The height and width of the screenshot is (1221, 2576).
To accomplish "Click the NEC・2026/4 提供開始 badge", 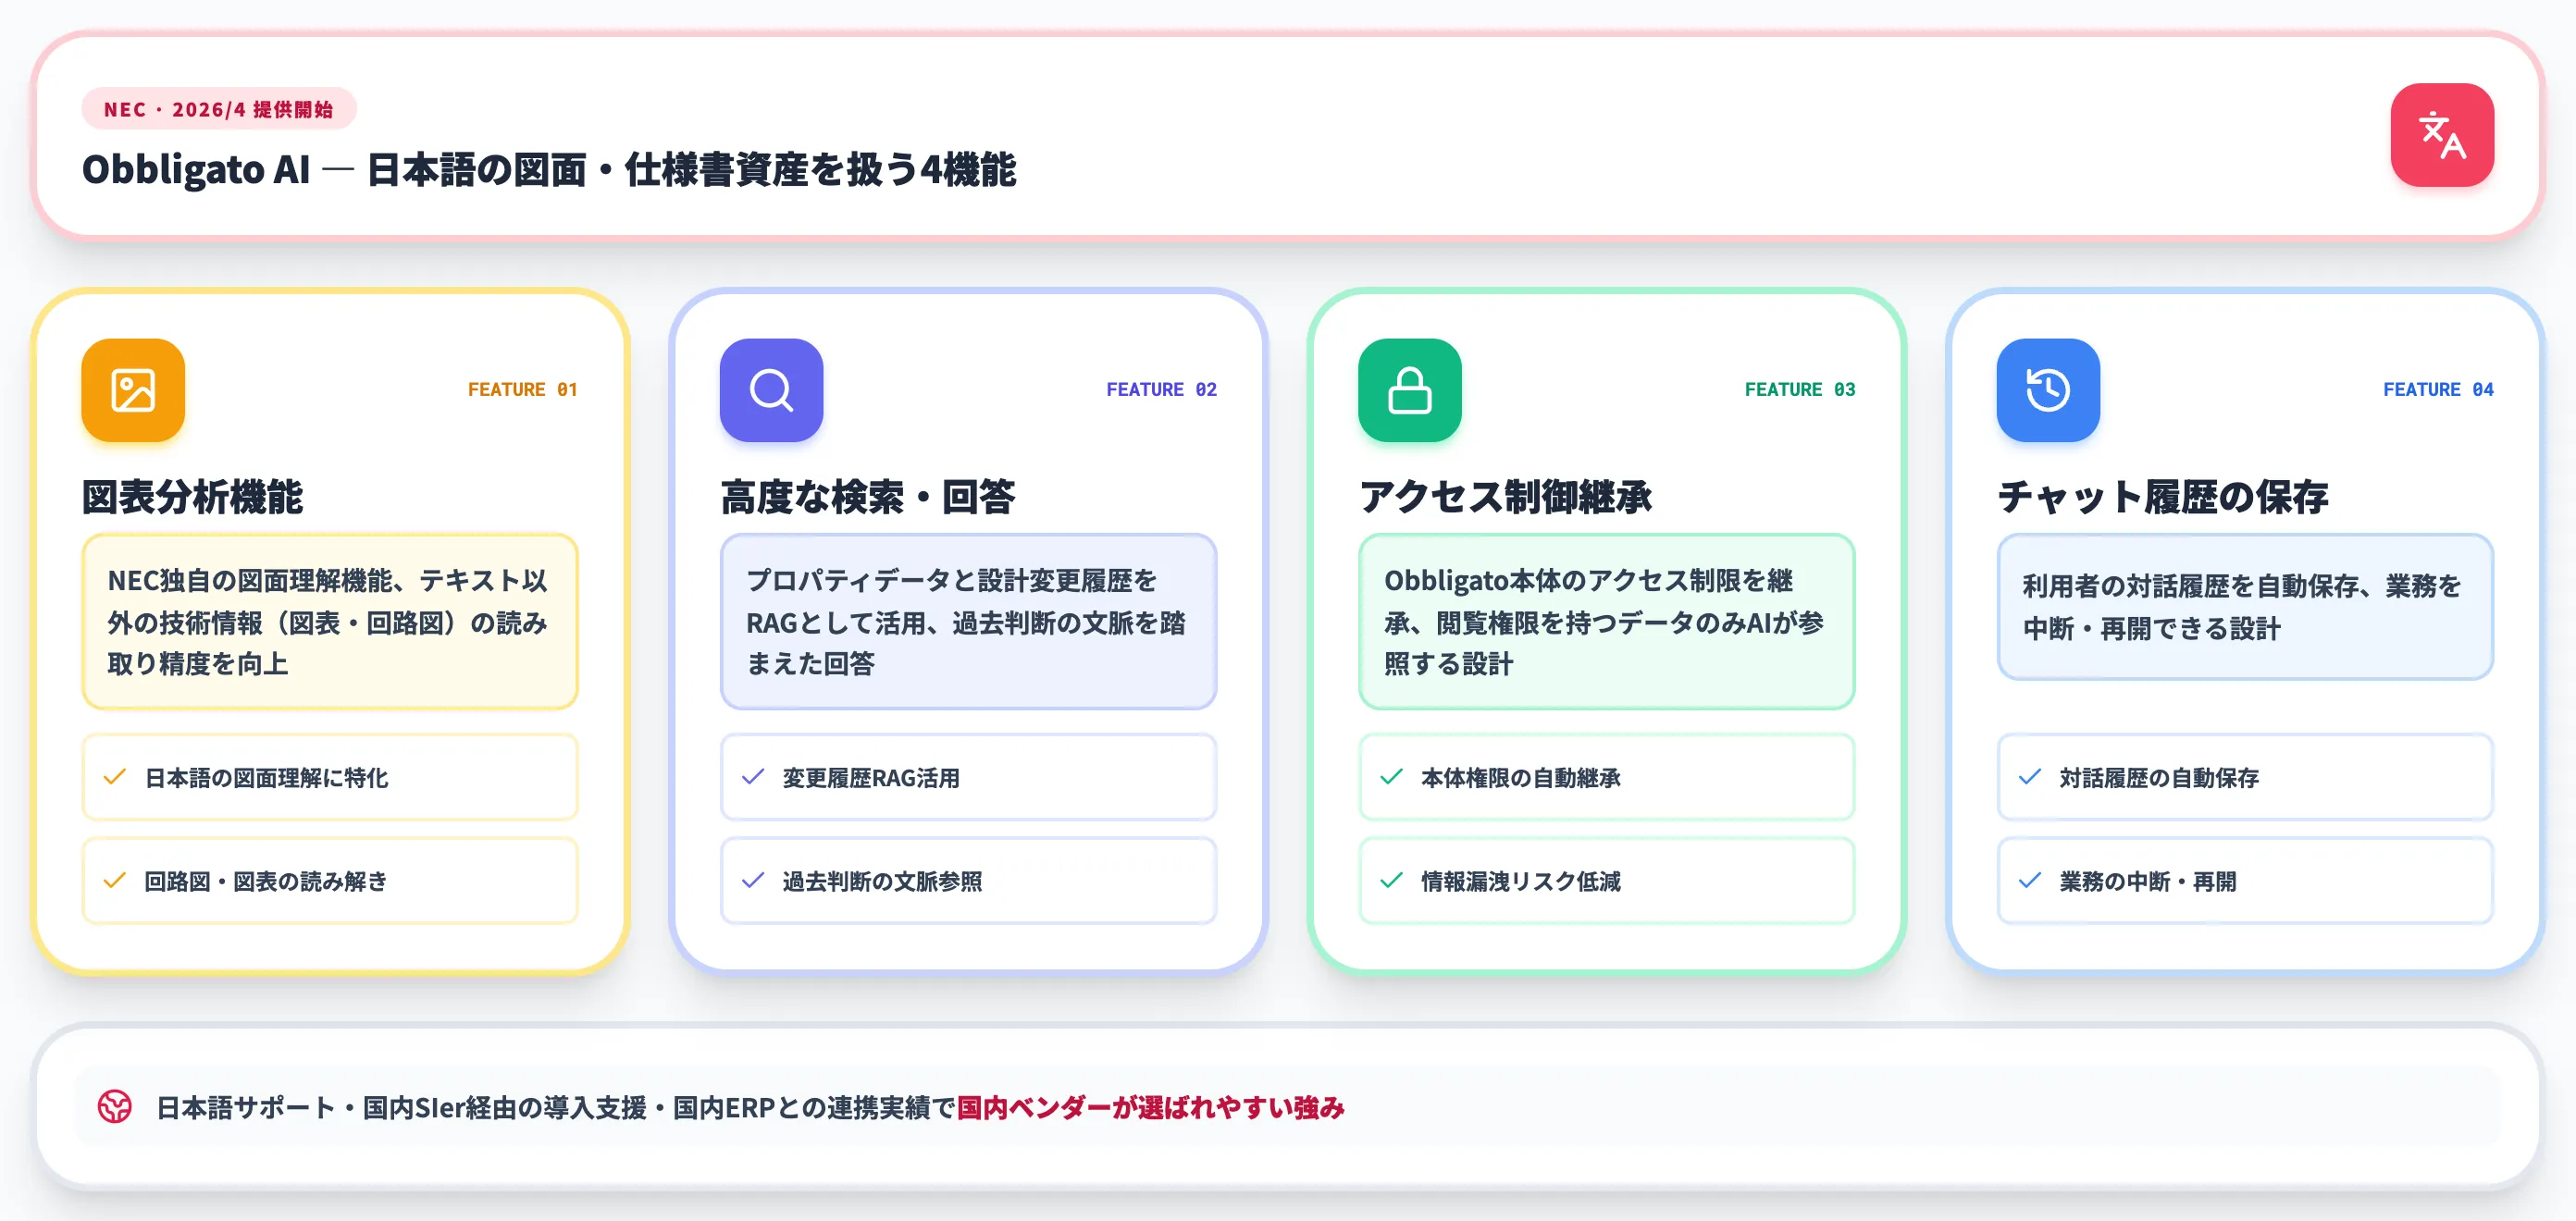I will (x=218, y=109).
